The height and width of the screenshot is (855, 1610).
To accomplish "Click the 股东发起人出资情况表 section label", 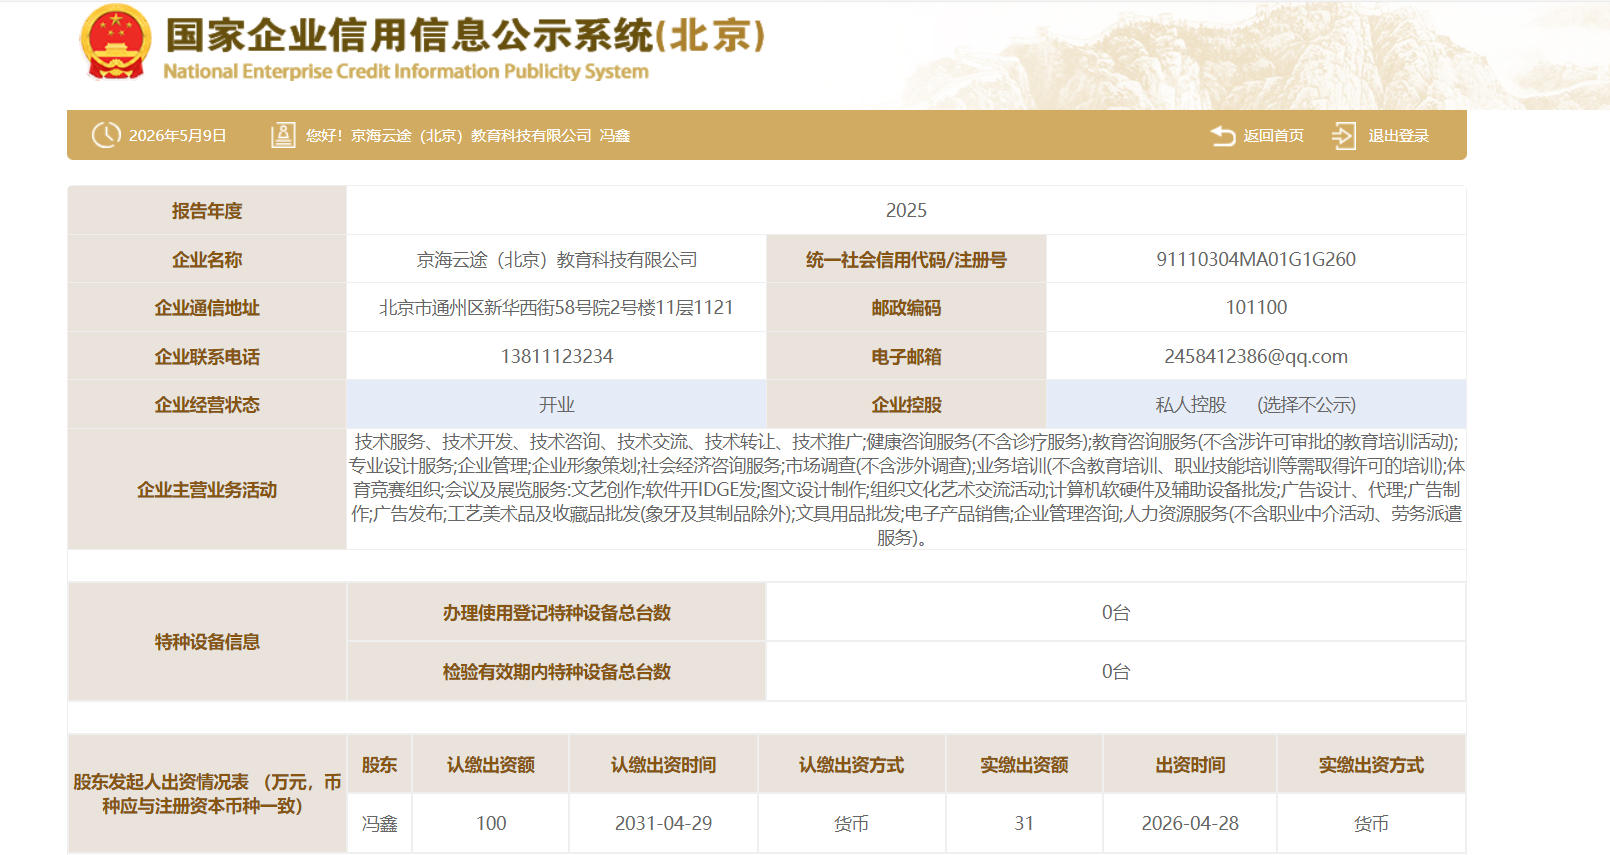I will tap(207, 794).
